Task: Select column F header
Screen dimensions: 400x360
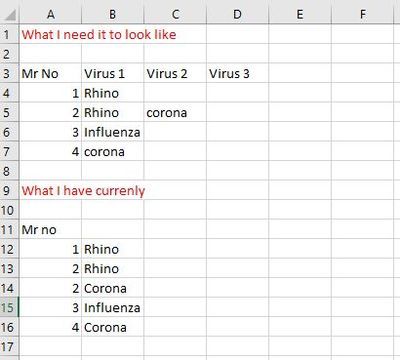Action: pos(362,14)
